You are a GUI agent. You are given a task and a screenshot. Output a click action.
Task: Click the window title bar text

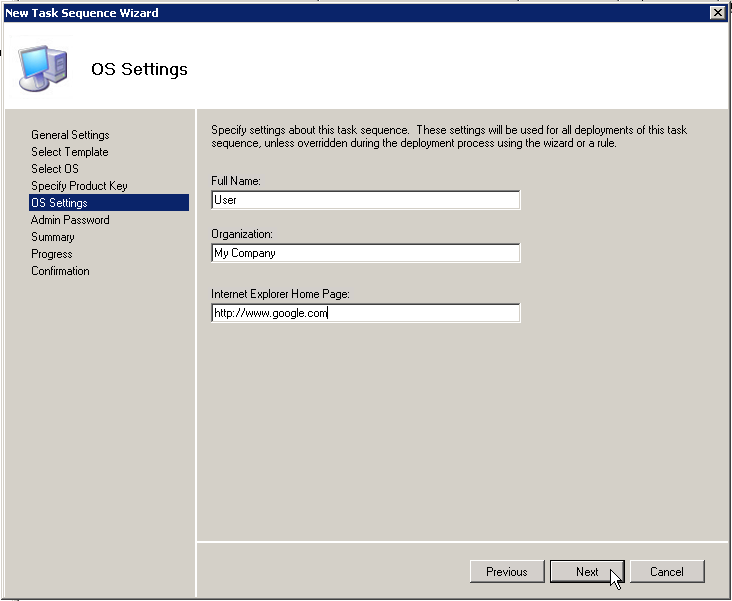click(82, 13)
